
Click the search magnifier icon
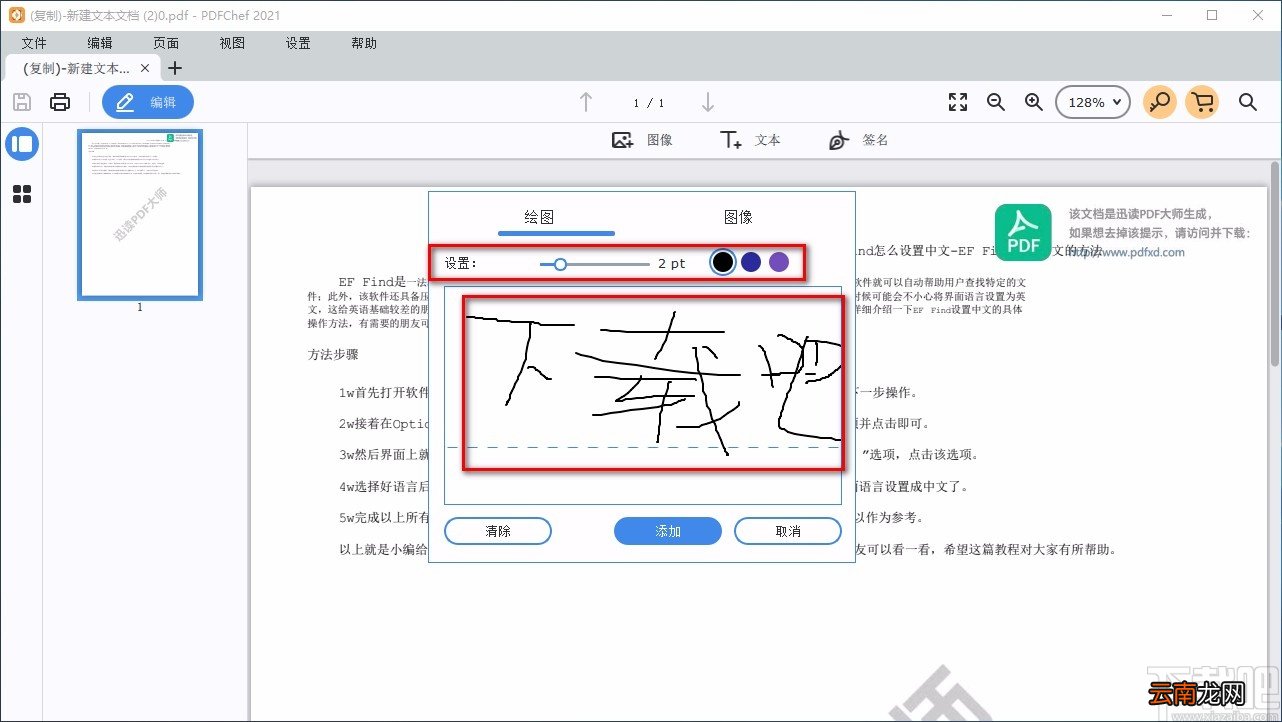[1248, 102]
